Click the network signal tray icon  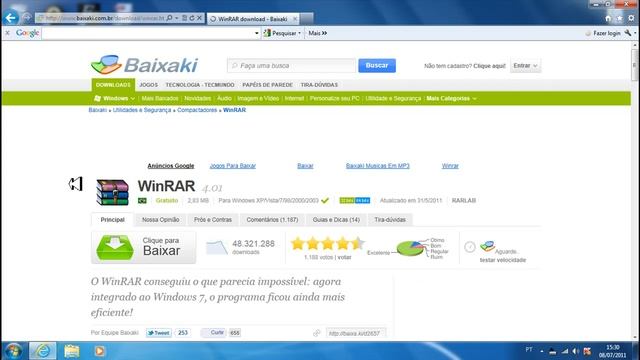coord(565,351)
